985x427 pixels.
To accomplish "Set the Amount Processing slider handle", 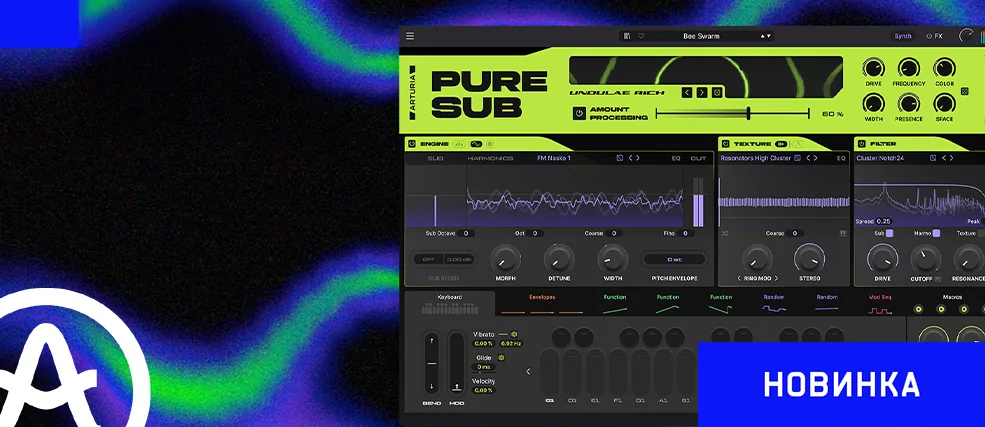I will [x=748, y=114].
